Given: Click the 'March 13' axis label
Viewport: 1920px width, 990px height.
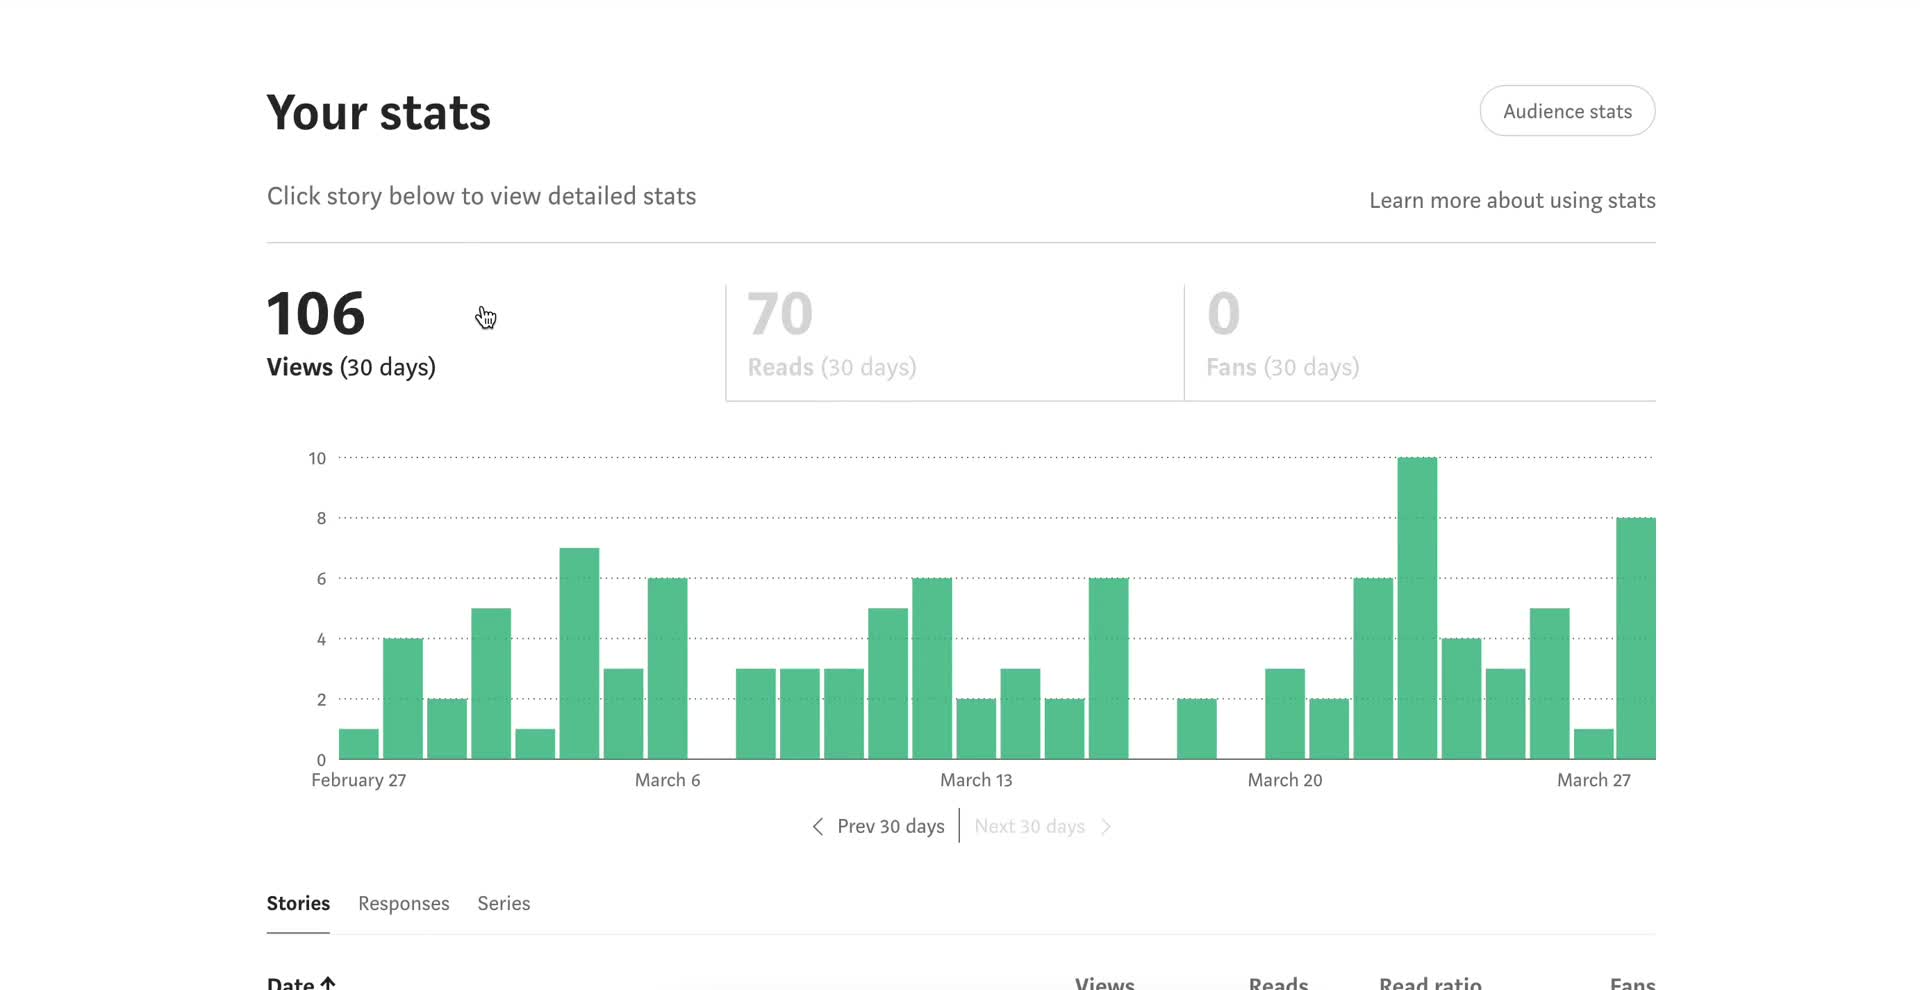Looking at the screenshot, I should click(x=976, y=780).
